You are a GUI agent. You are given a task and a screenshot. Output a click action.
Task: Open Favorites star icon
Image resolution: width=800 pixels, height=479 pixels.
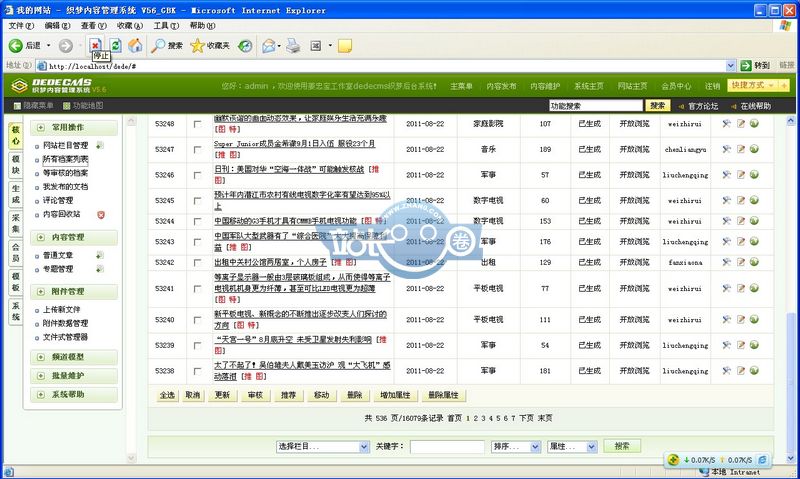point(197,46)
